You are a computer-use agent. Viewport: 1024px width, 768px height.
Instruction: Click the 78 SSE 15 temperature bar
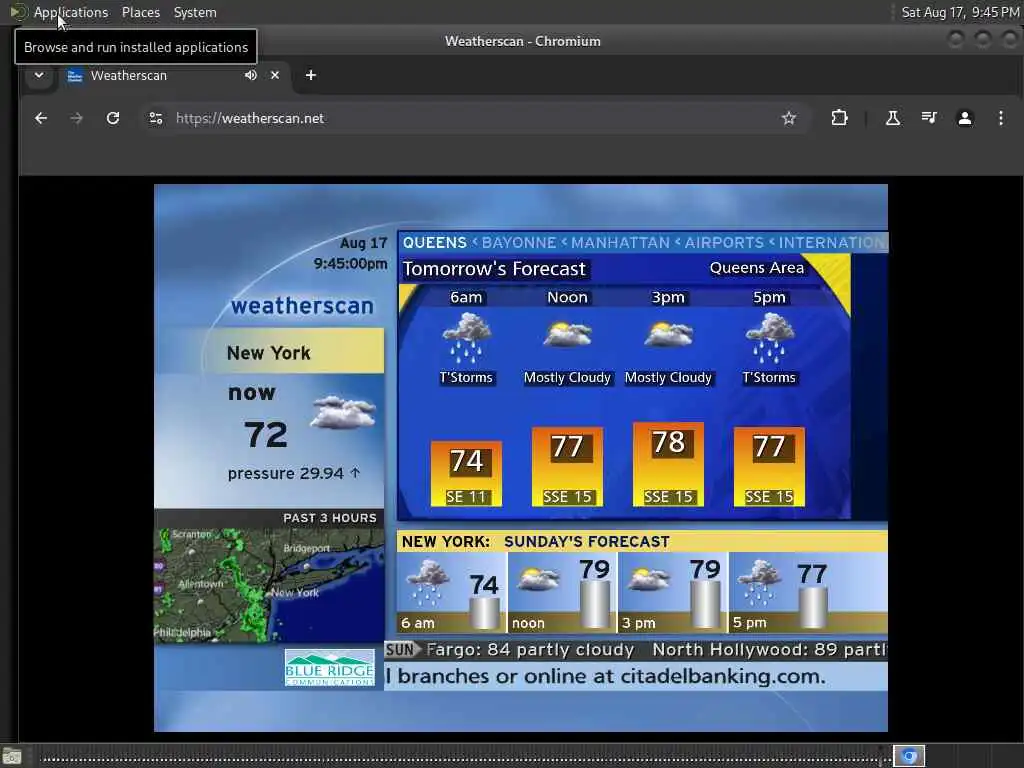coord(668,464)
